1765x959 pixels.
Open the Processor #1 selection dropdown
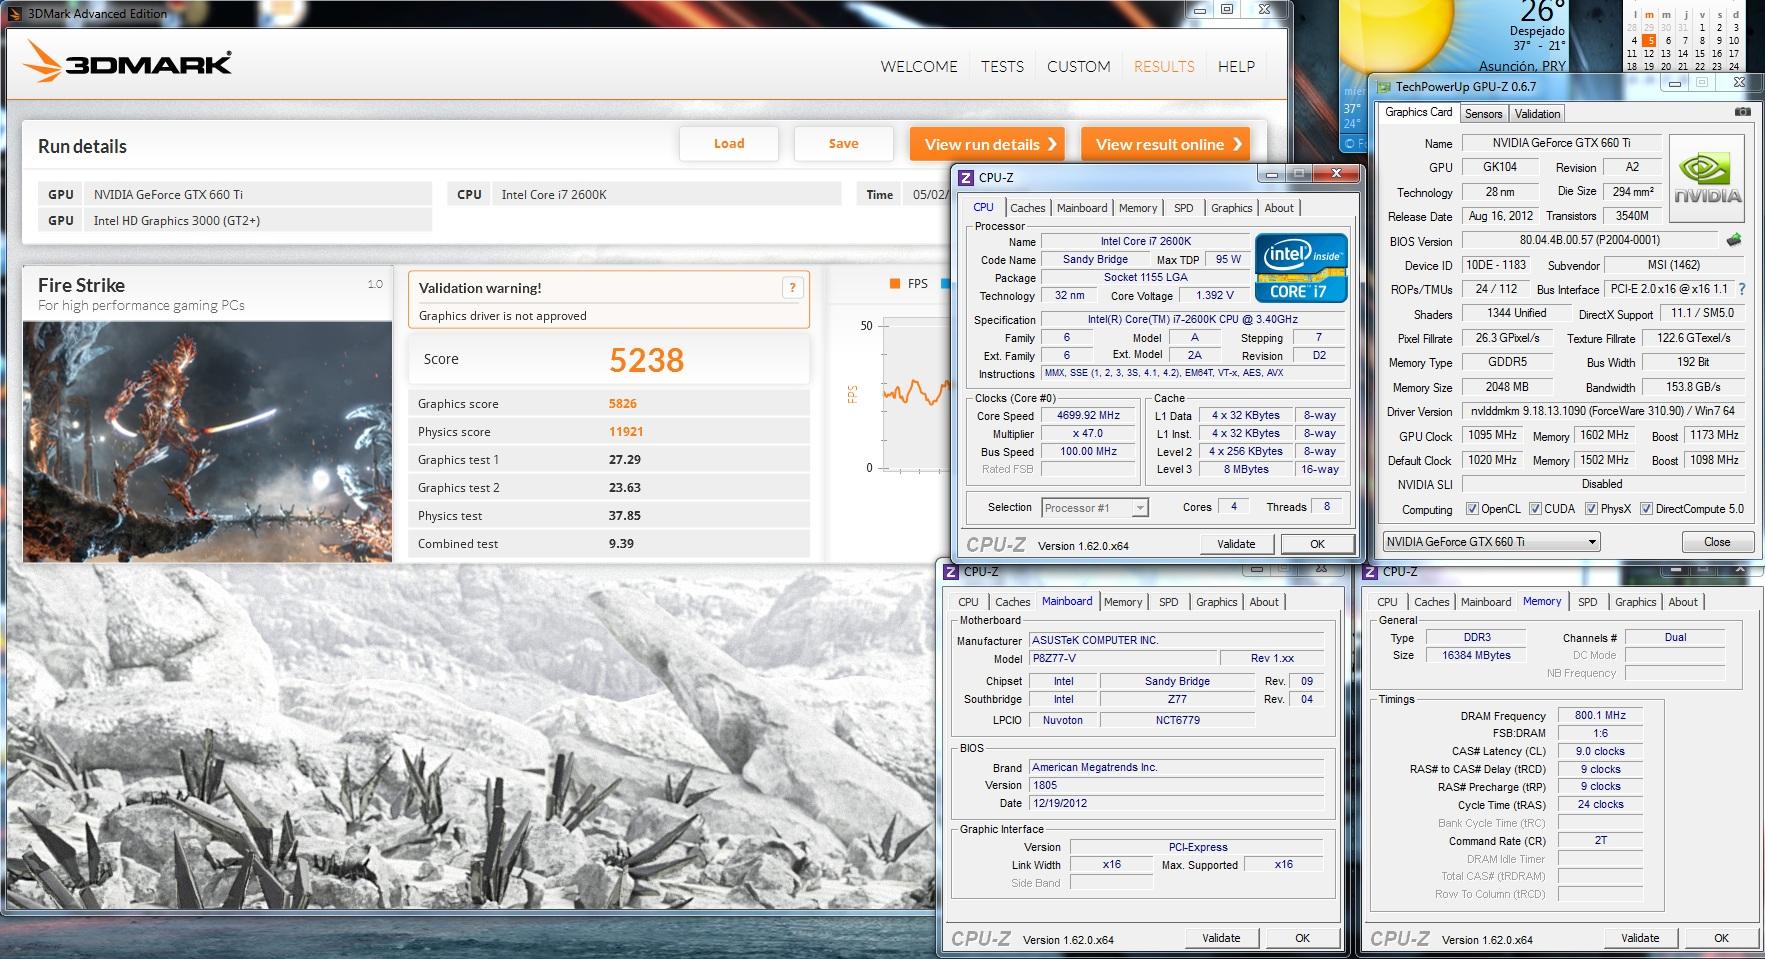(1095, 508)
